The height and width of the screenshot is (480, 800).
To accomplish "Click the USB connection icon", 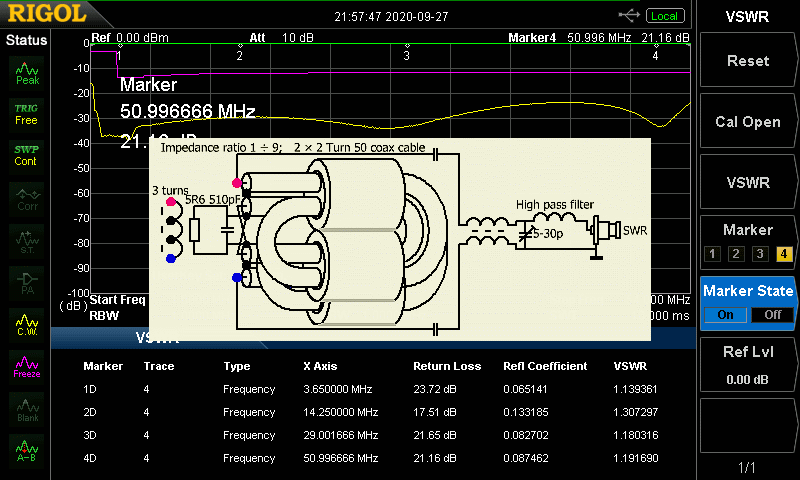I will 630,15.
